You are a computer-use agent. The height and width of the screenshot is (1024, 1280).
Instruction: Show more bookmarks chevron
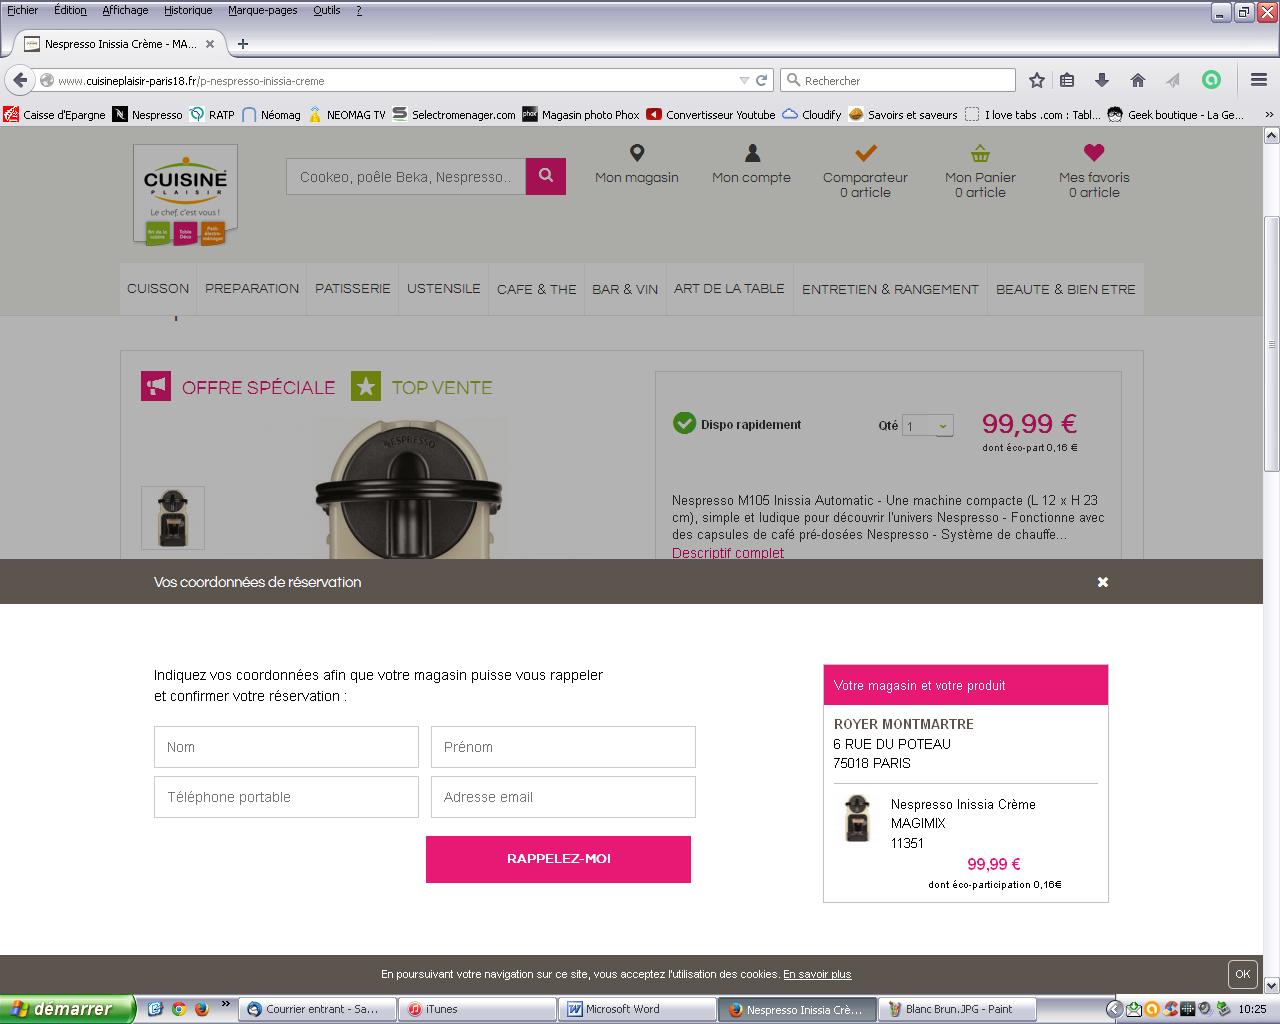[x=1270, y=115]
